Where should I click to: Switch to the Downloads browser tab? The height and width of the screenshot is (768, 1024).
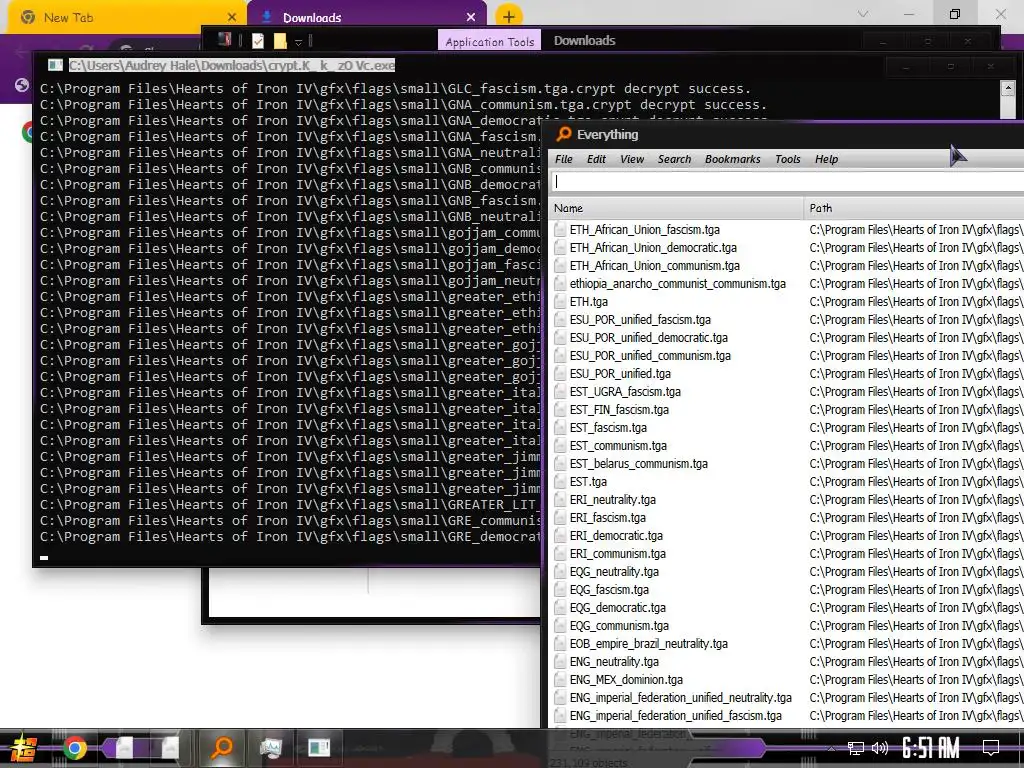pyautogui.click(x=367, y=18)
